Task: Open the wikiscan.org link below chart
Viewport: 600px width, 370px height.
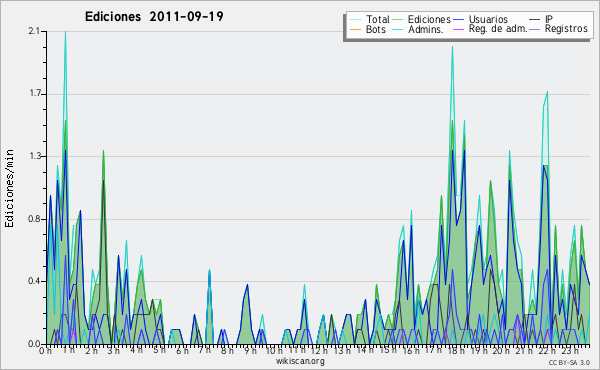Action: pyautogui.click(x=300, y=361)
